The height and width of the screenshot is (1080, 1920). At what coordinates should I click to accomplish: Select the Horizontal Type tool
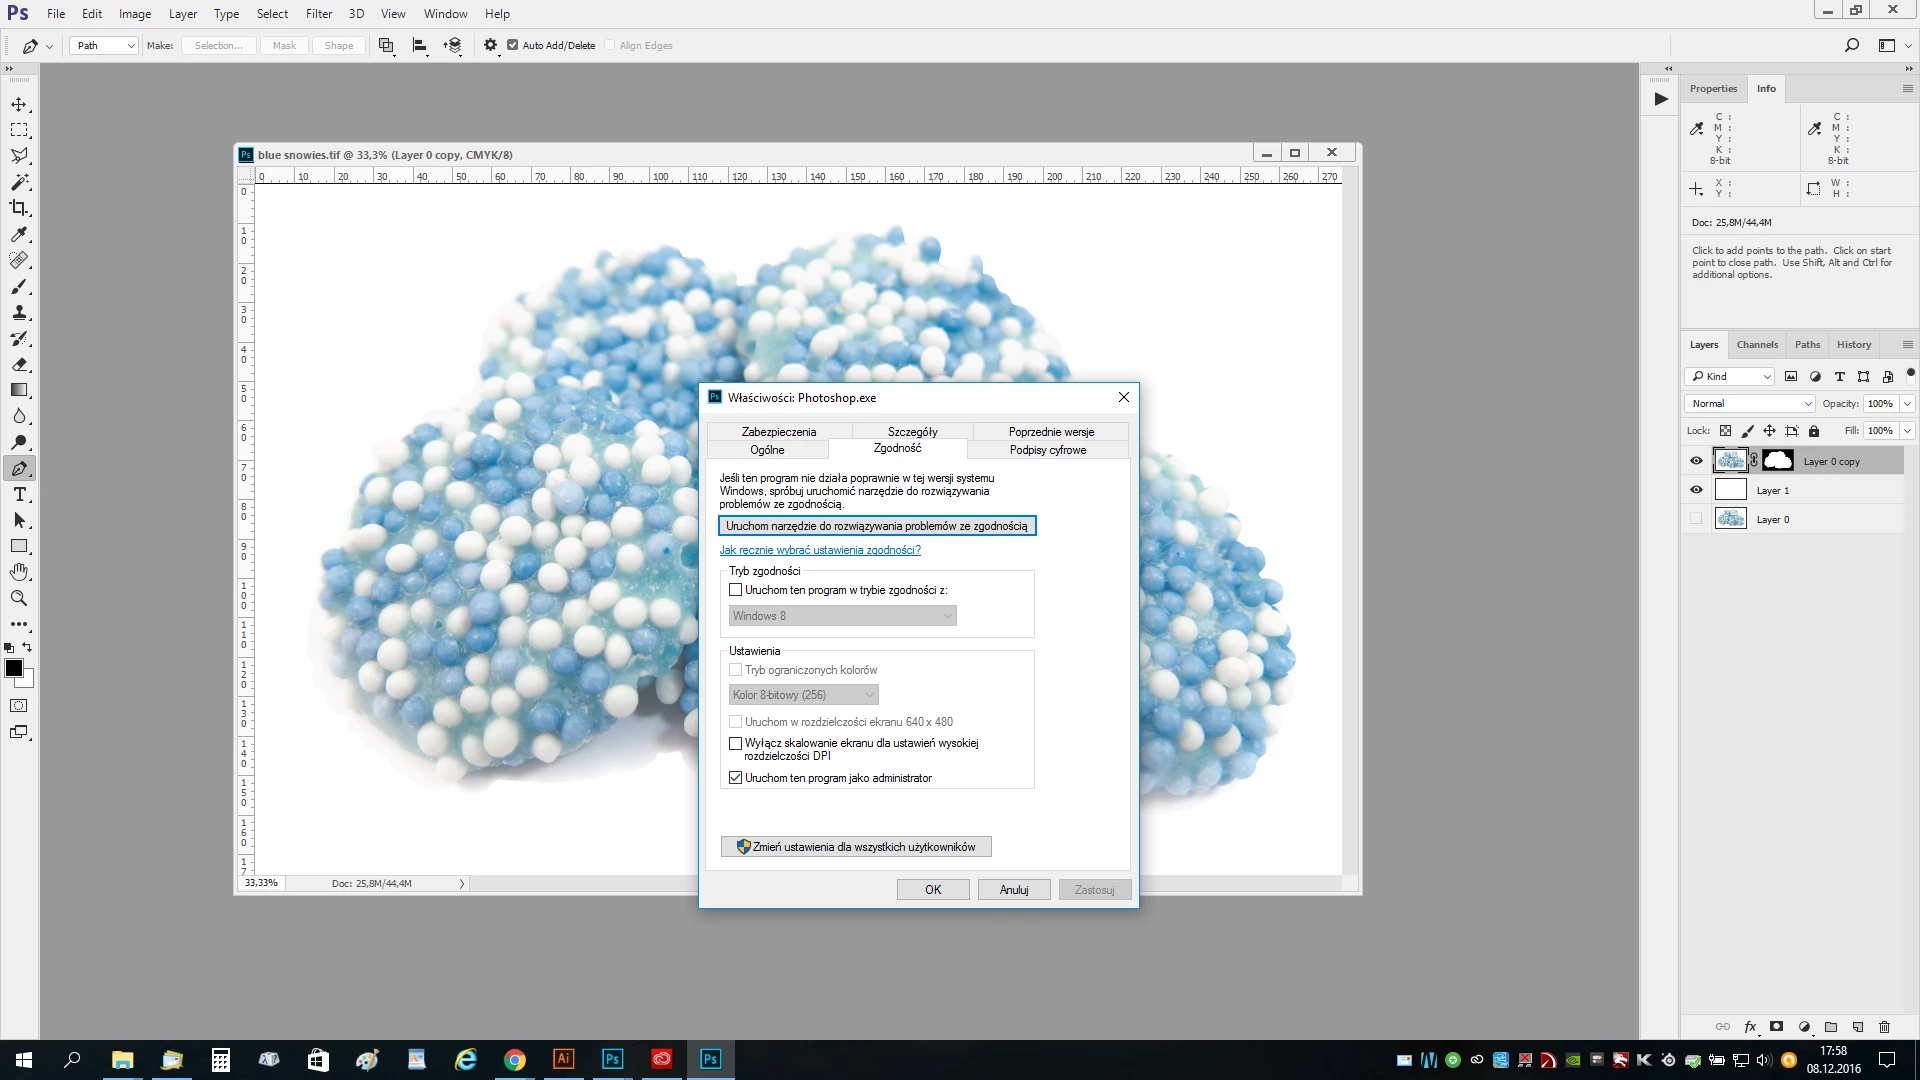tap(19, 494)
